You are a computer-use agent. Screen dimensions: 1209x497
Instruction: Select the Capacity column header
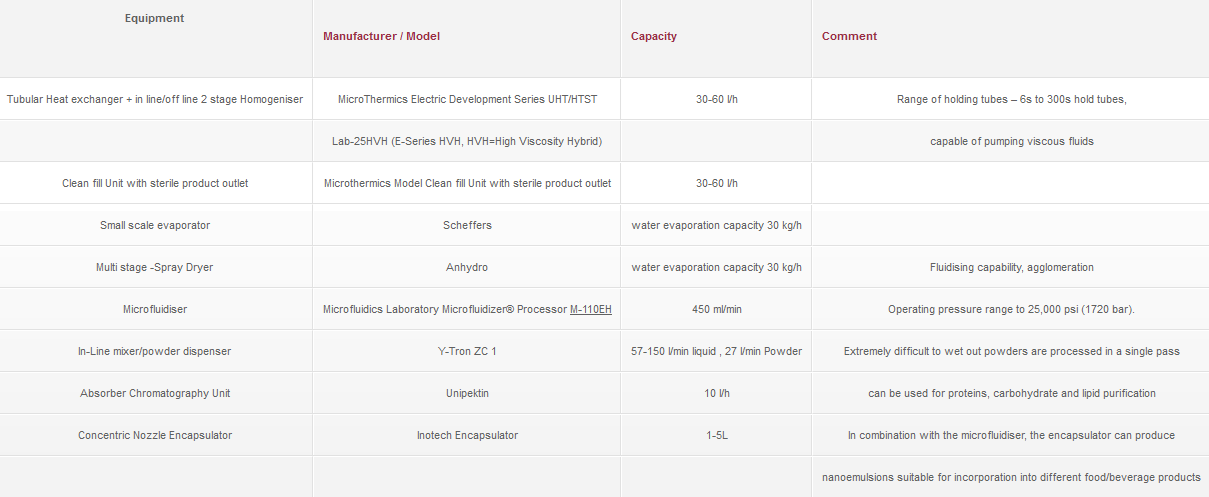coord(654,36)
